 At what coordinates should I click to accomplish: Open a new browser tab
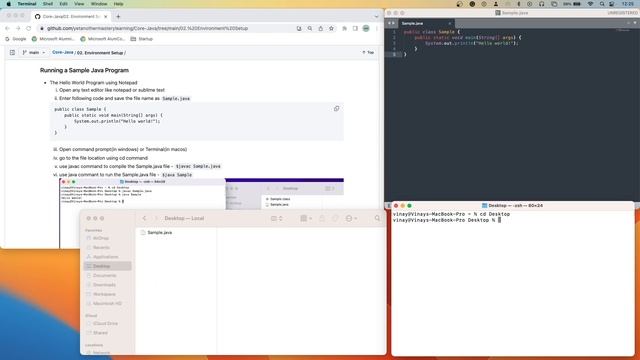point(118,16)
